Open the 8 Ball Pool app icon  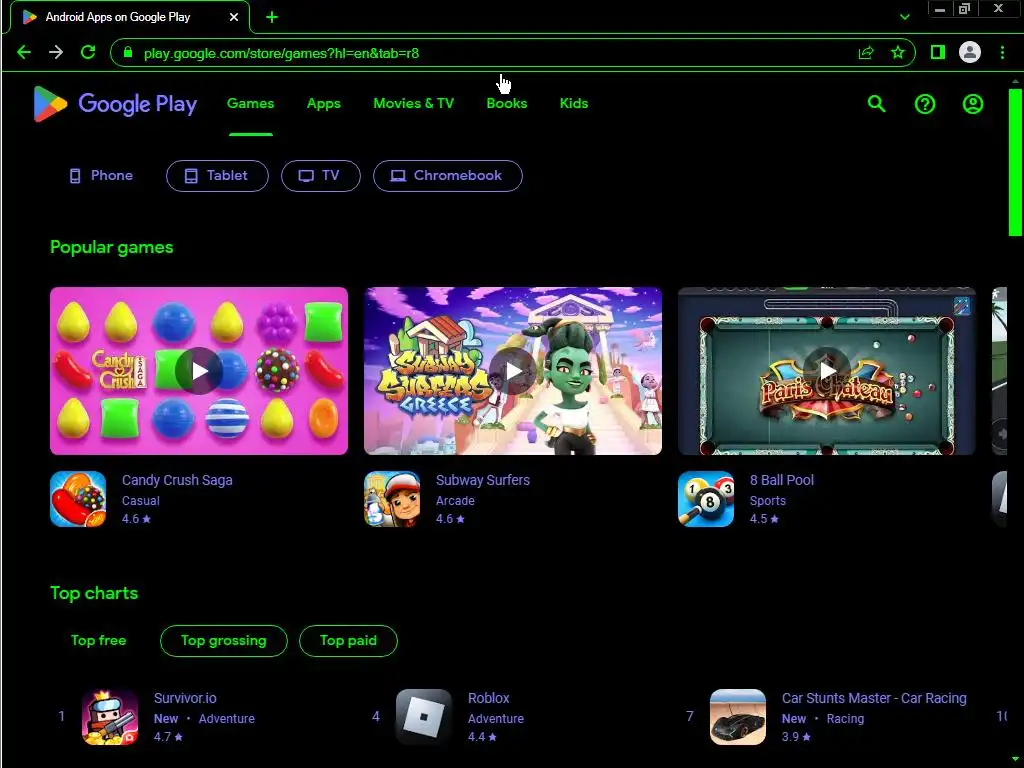pos(706,499)
